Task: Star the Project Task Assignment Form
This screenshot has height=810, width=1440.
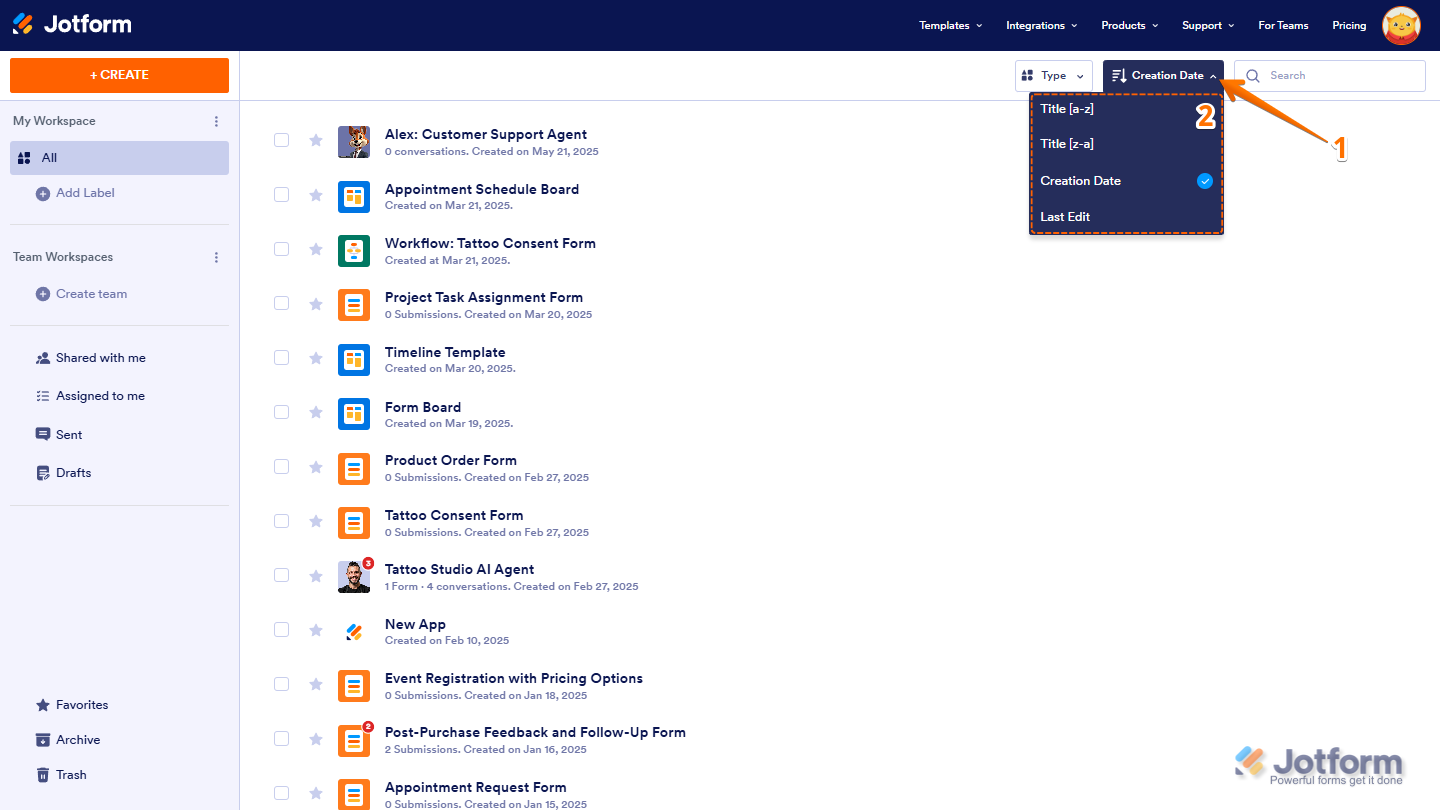Action: pos(316,303)
